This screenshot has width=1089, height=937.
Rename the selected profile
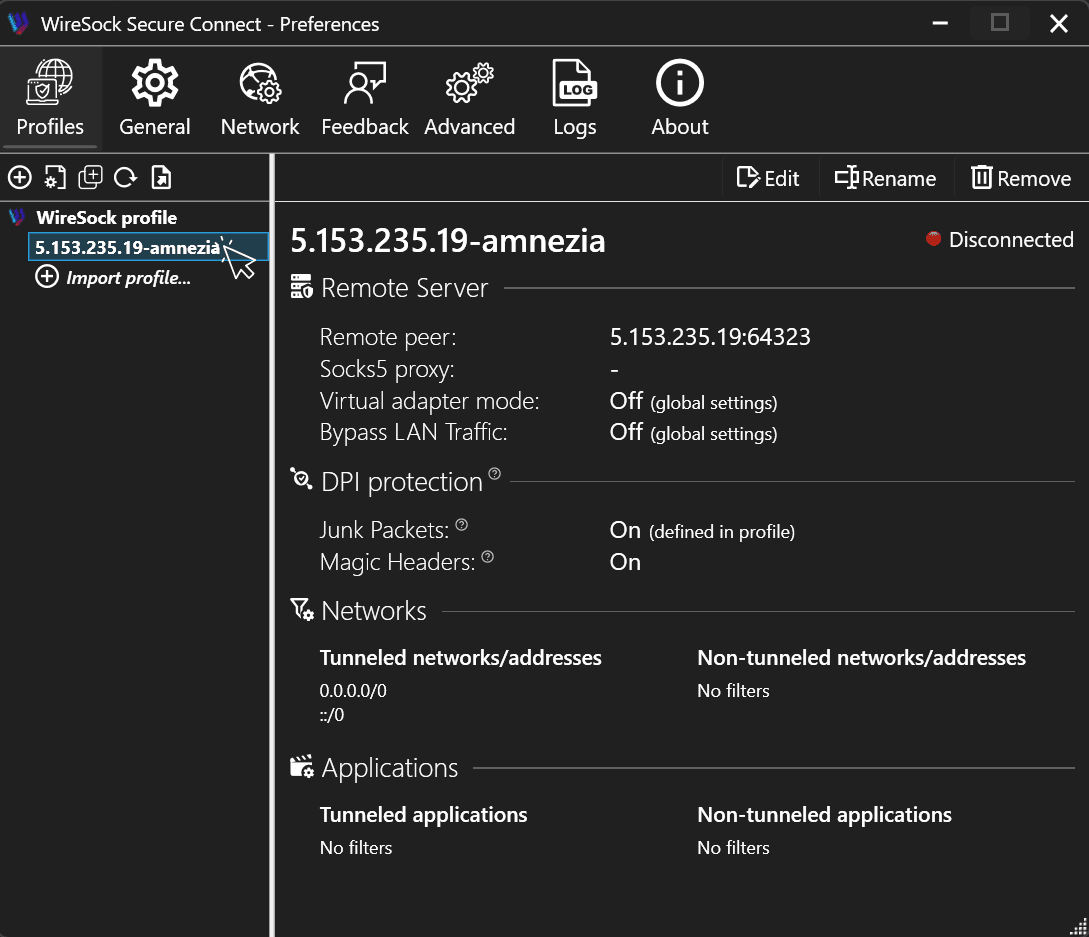pyautogui.click(x=885, y=178)
